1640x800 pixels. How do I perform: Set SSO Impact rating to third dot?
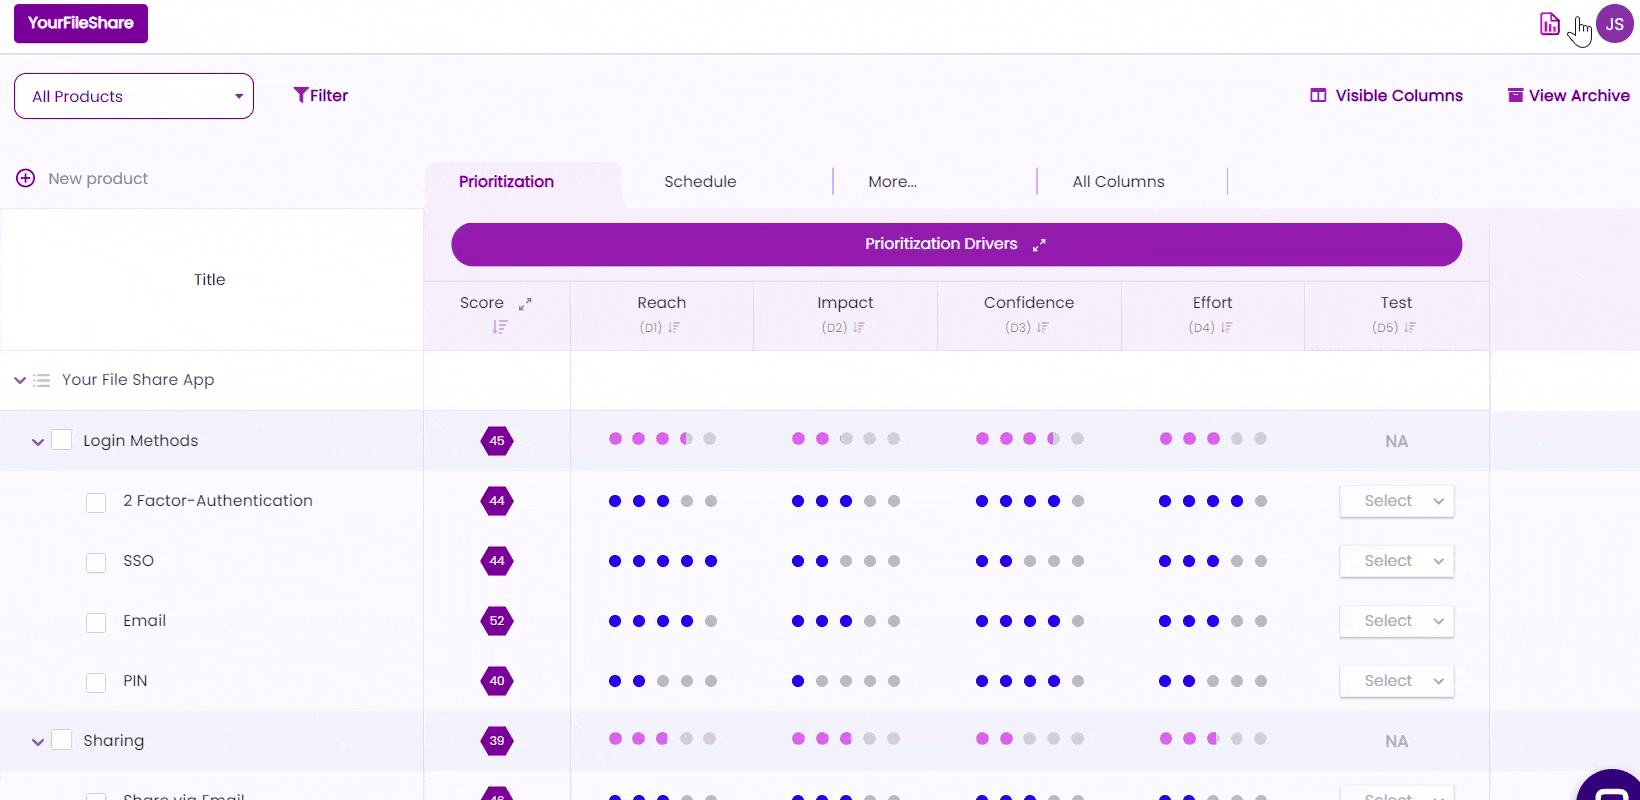[x=846, y=561]
